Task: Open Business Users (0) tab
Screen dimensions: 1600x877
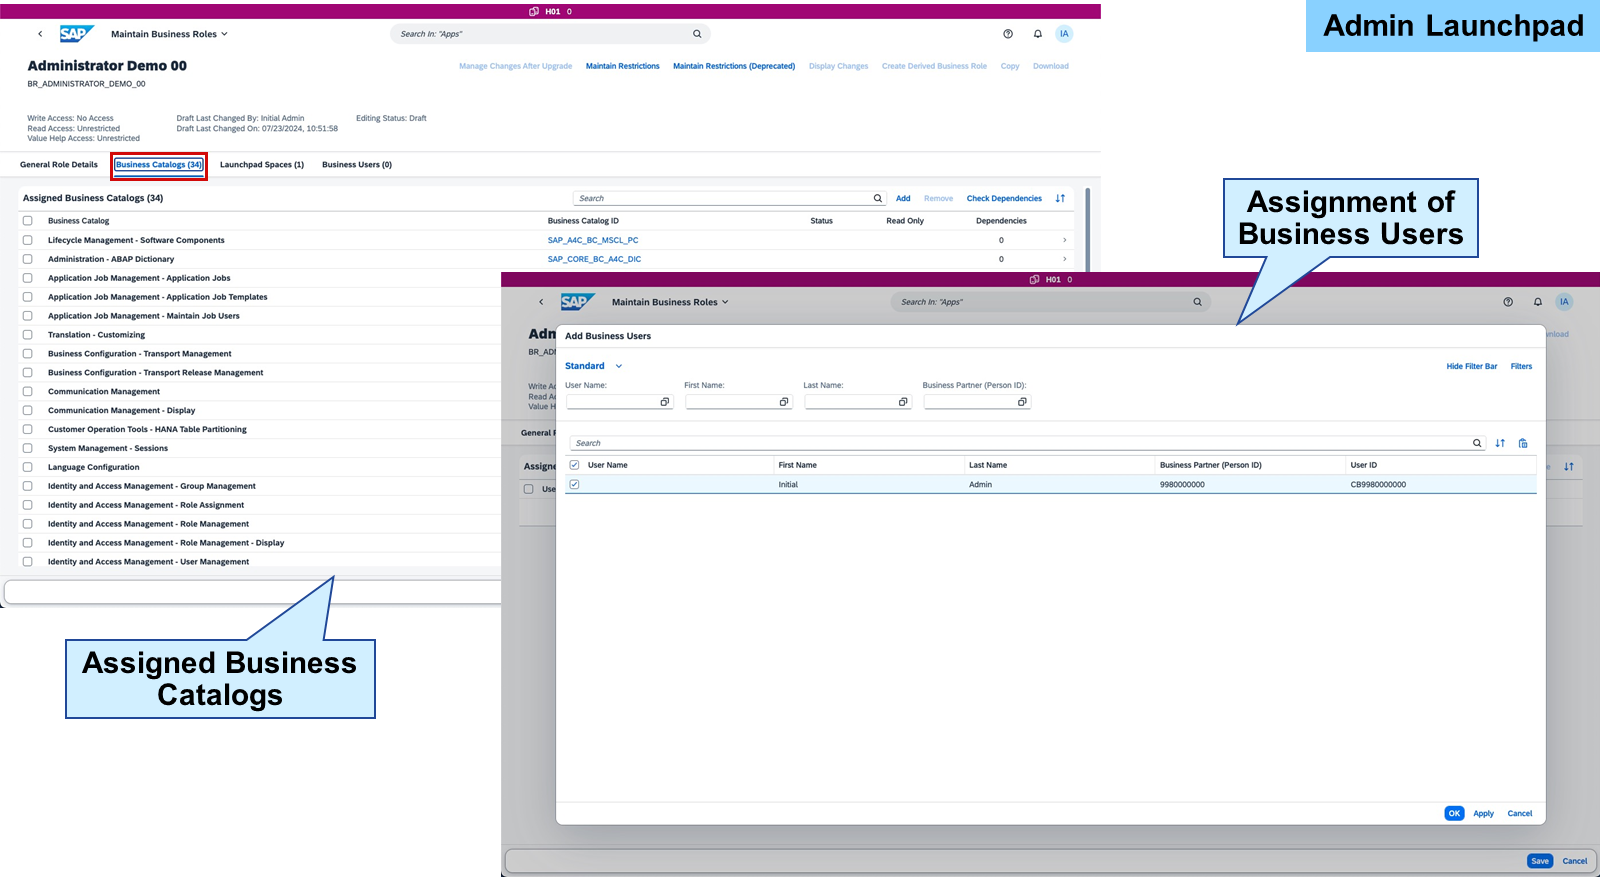Action: pos(357,165)
